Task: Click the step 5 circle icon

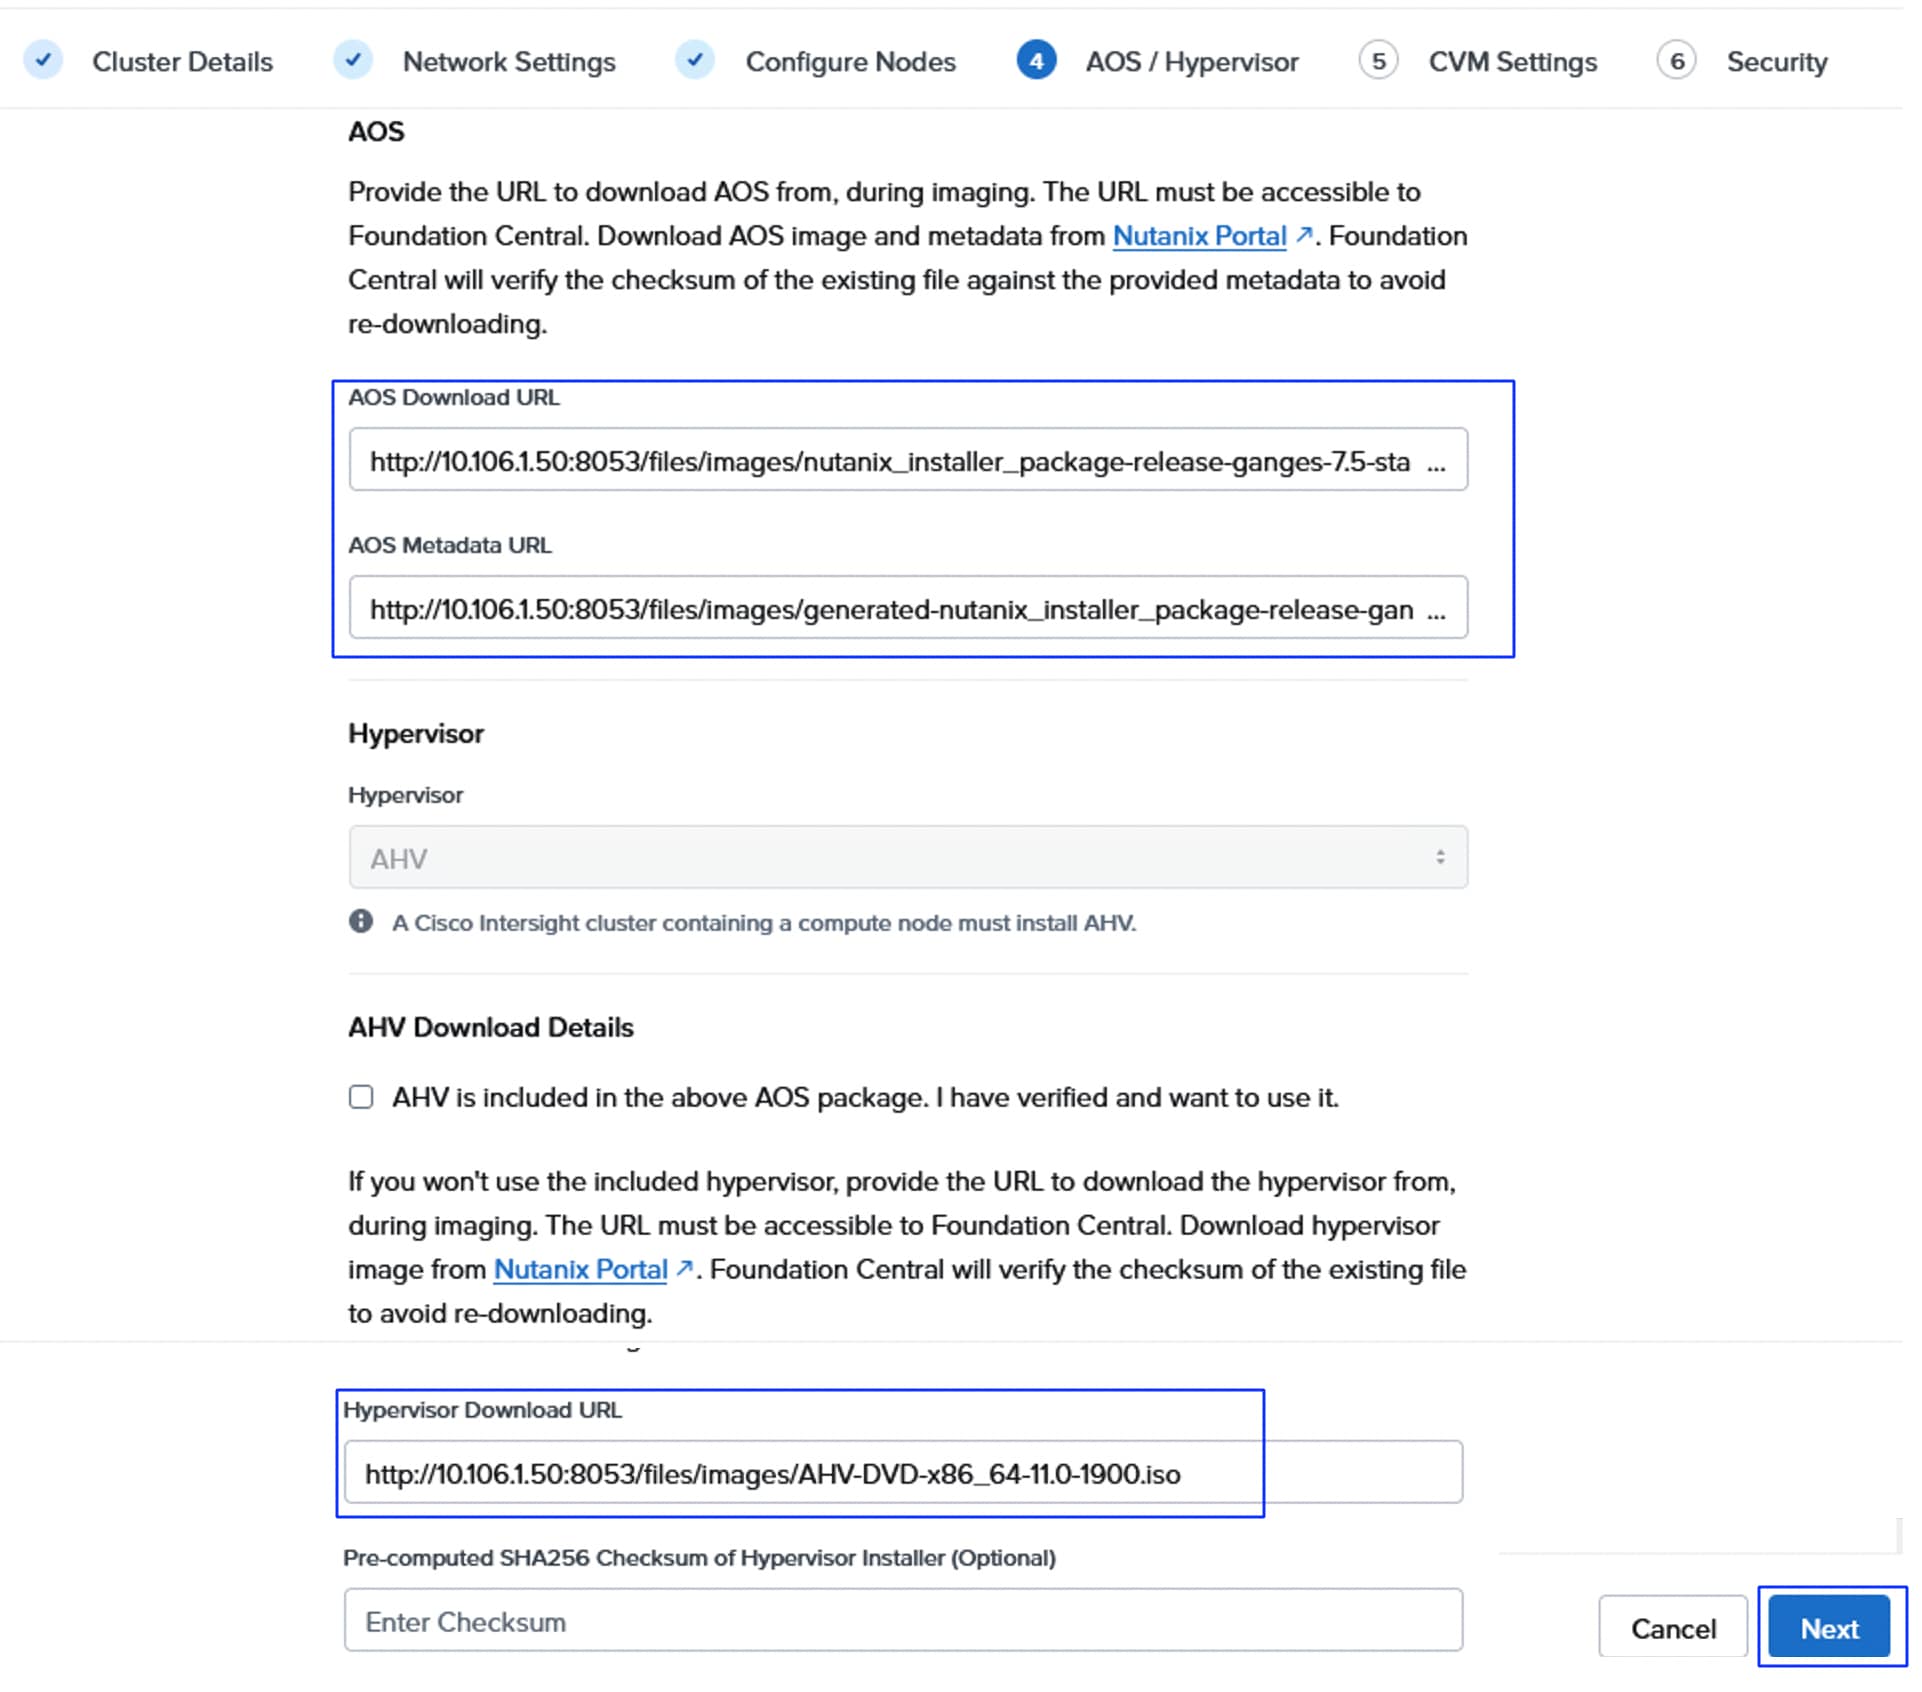Action: (1378, 61)
